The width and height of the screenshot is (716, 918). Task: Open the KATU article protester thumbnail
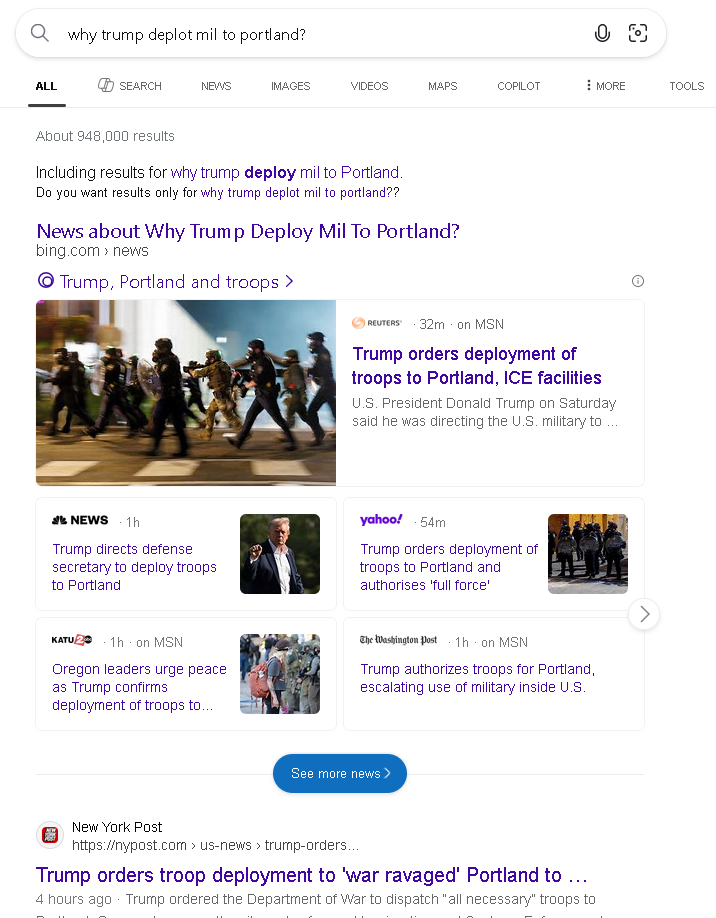pos(280,674)
